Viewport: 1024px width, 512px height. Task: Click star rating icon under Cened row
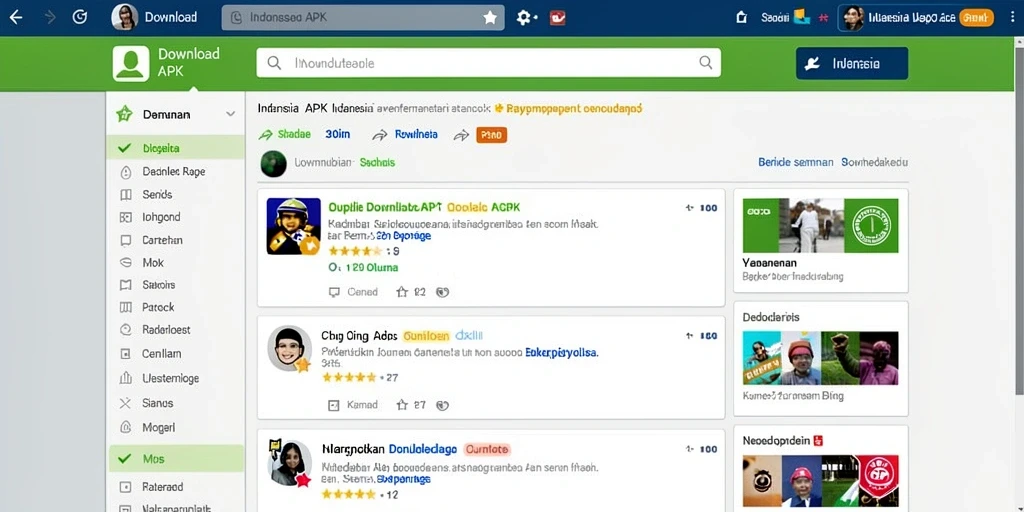(x=402, y=292)
